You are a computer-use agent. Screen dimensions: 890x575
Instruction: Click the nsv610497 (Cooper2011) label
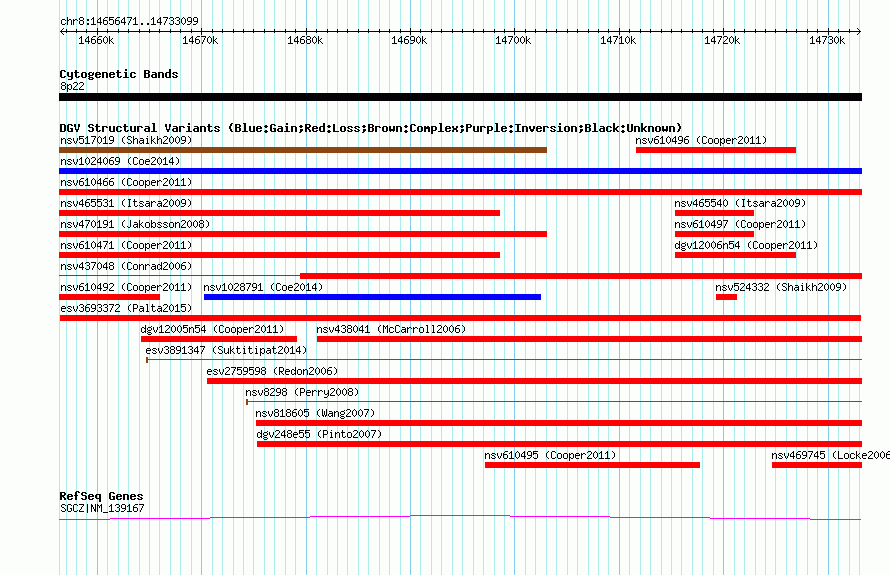coord(740,224)
